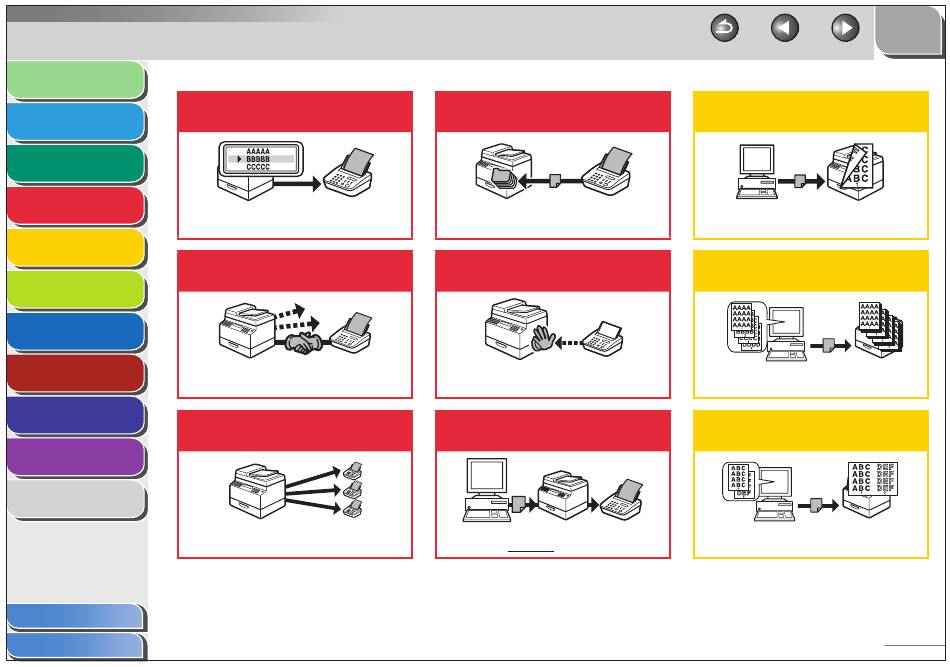Select the yellow sidebar tab
Image resolution: width=950 pixels, height=667 pixels.
76,248
